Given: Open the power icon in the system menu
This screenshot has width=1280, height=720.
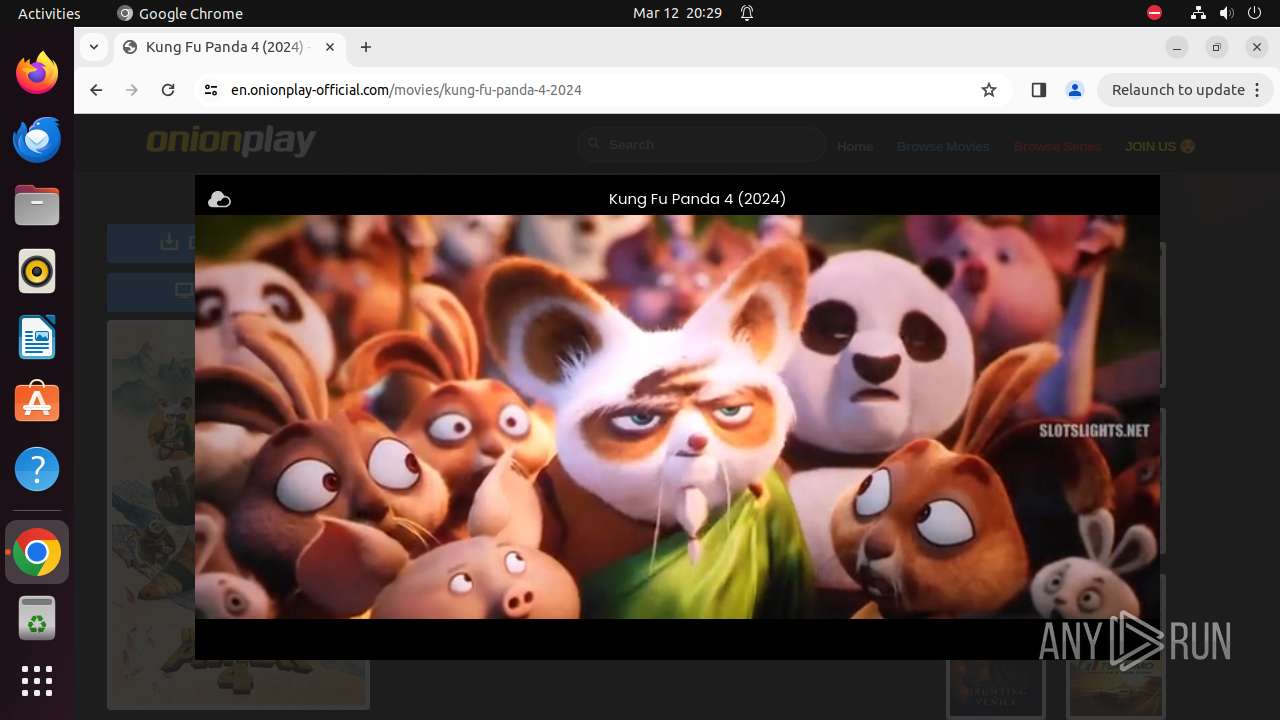Looking at the screenshot, I should [1255, 13].
